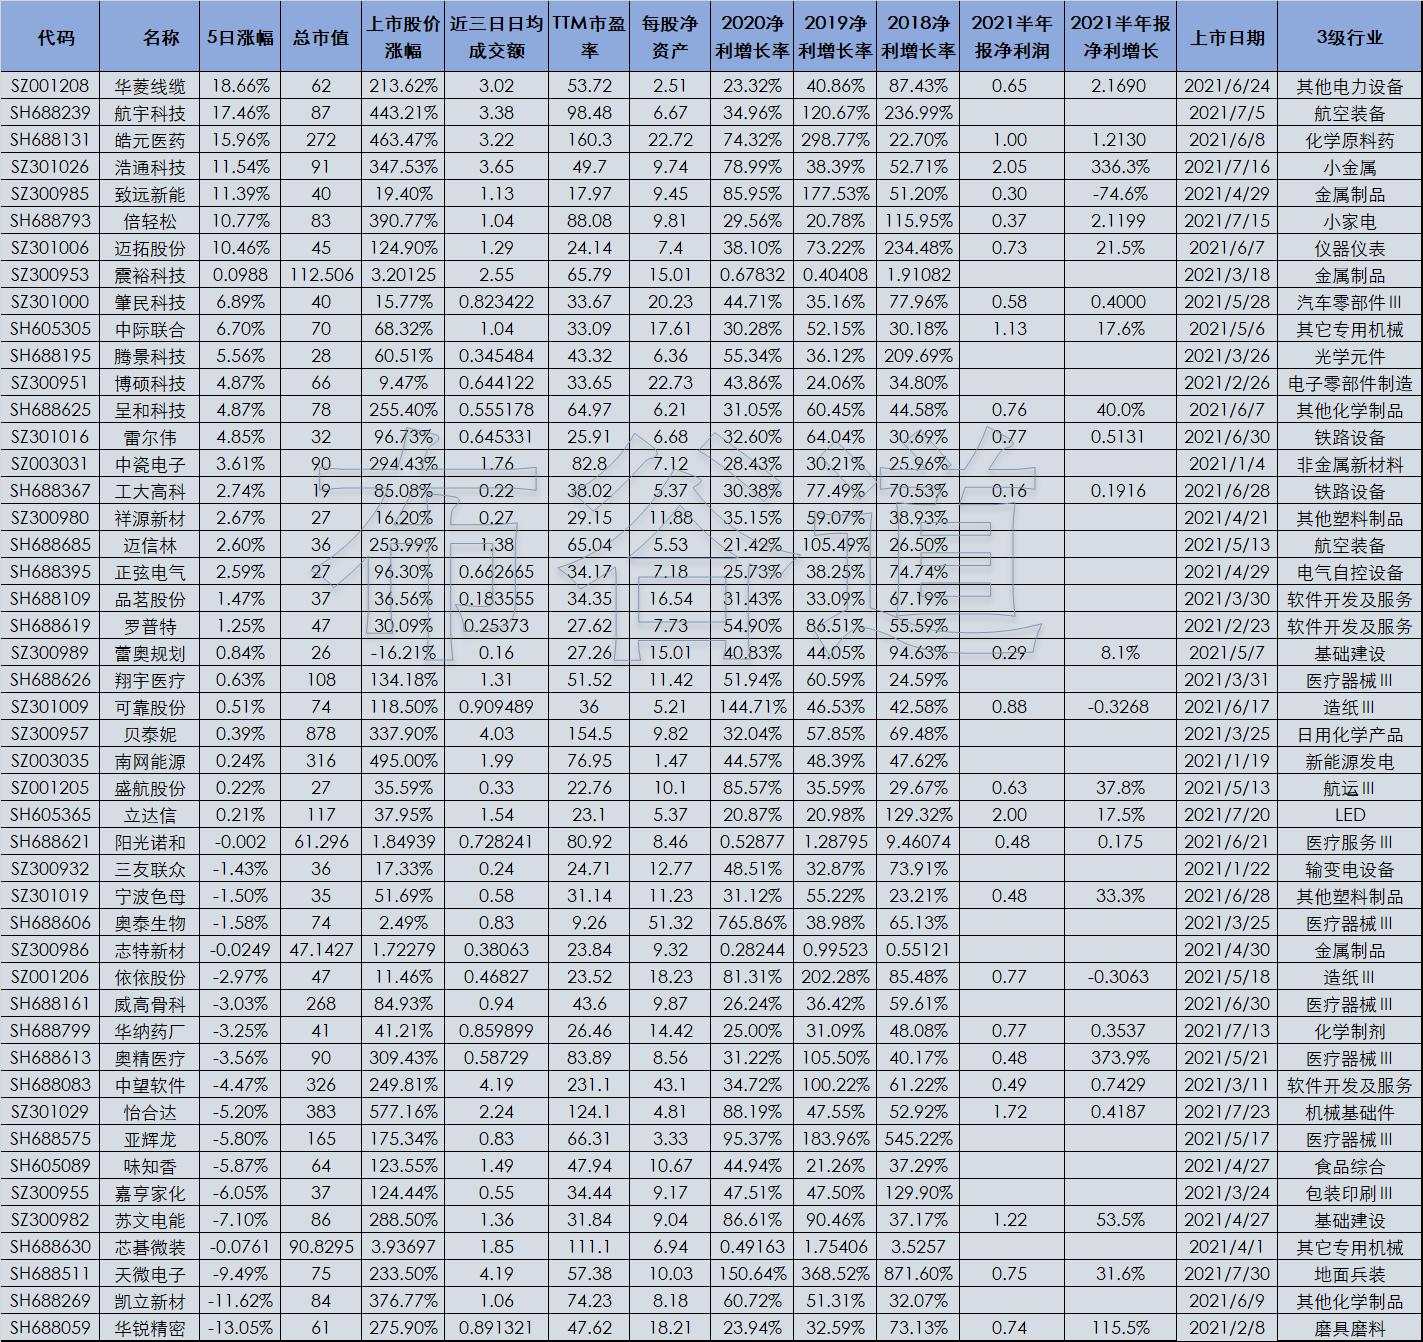Viewport: 1423px width, 1342px height.
Task: Select the 南网能源 name cell
Action: [x=150, y=761]
